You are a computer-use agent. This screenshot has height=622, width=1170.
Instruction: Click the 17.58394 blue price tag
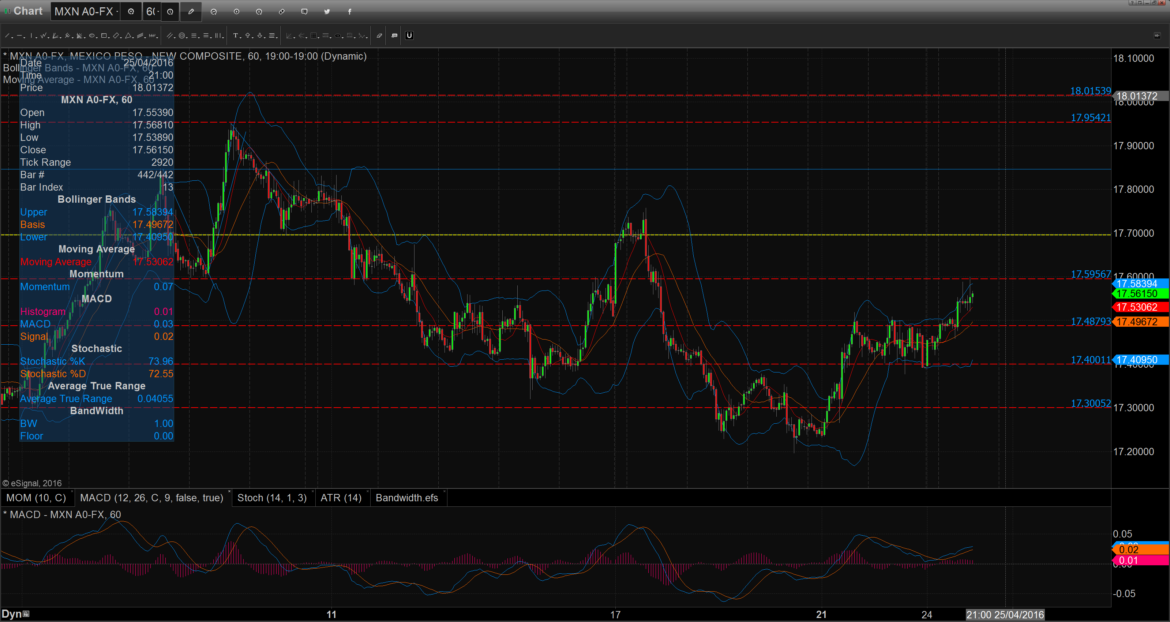(x=1136, y=284)
